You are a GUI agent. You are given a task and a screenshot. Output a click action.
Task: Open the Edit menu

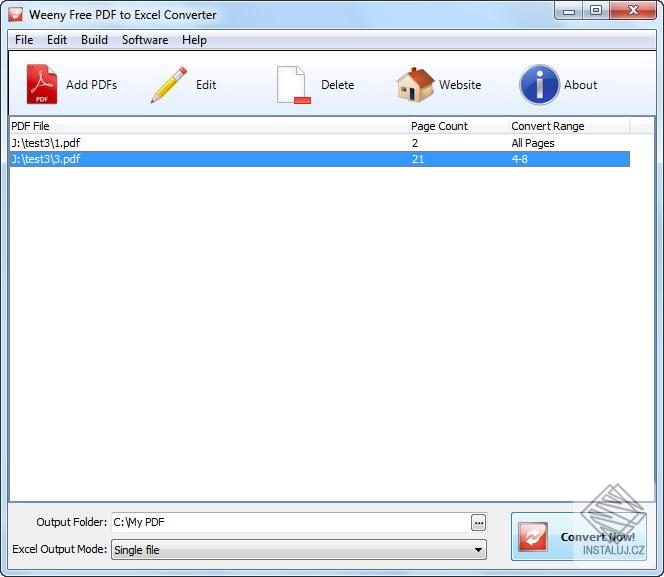click(x=57, y=40)
